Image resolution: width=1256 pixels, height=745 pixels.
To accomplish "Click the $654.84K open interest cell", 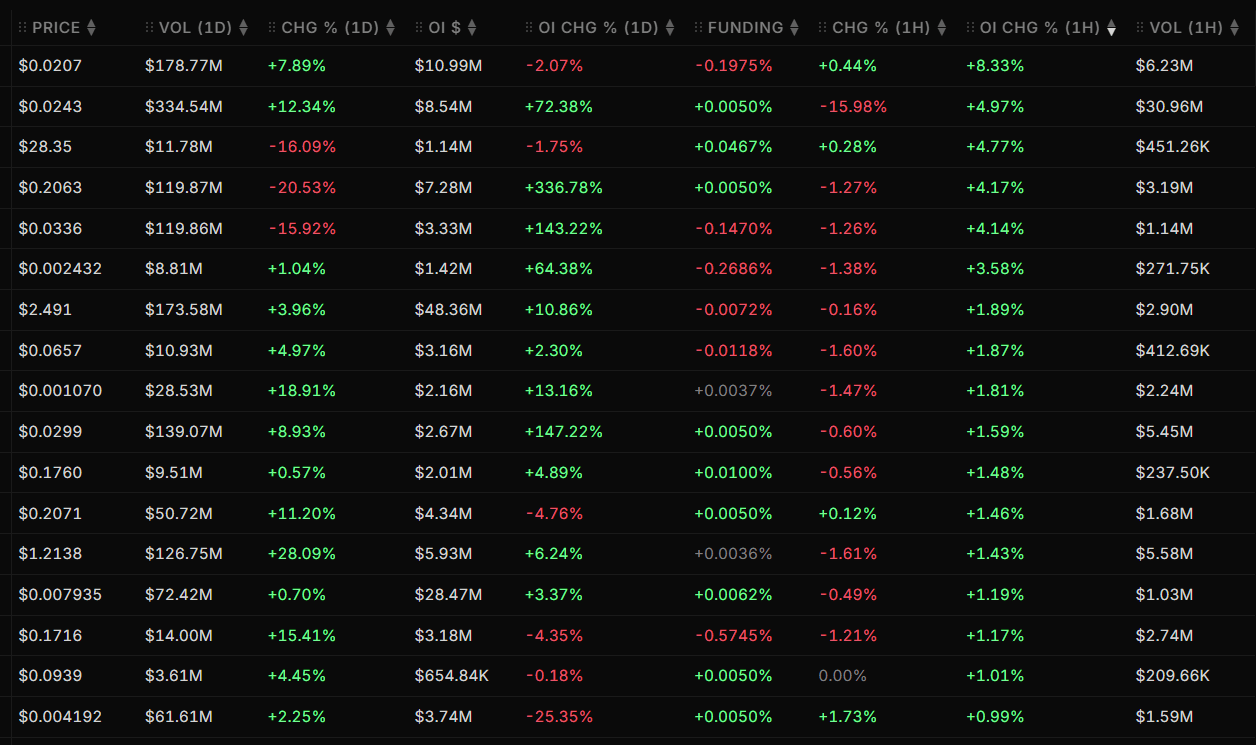I will [x=451, y=676].
